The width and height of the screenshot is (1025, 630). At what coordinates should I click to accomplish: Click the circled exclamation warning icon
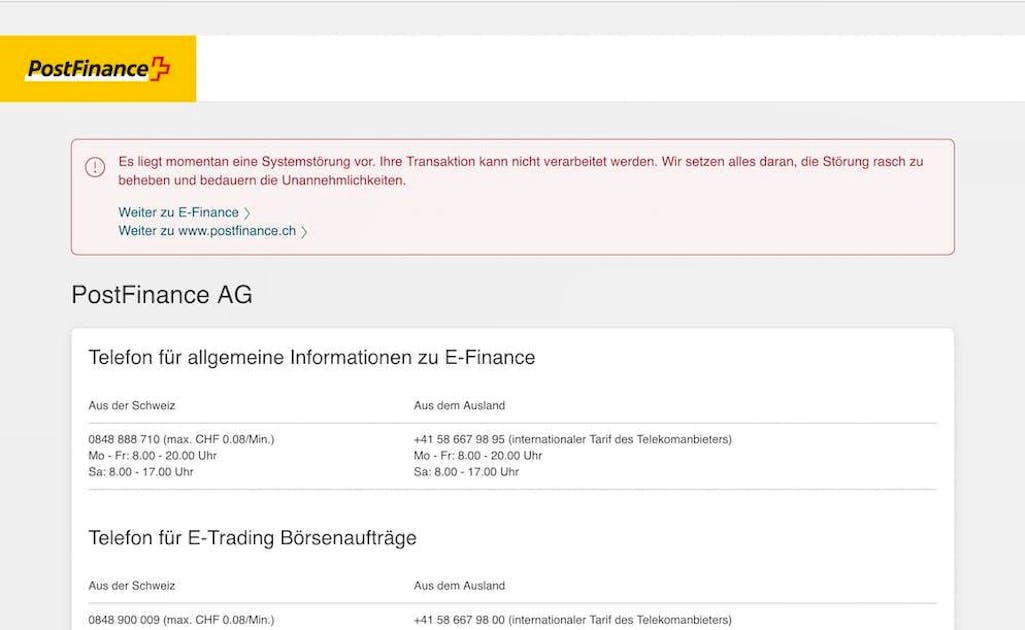[x=95, y=167]
